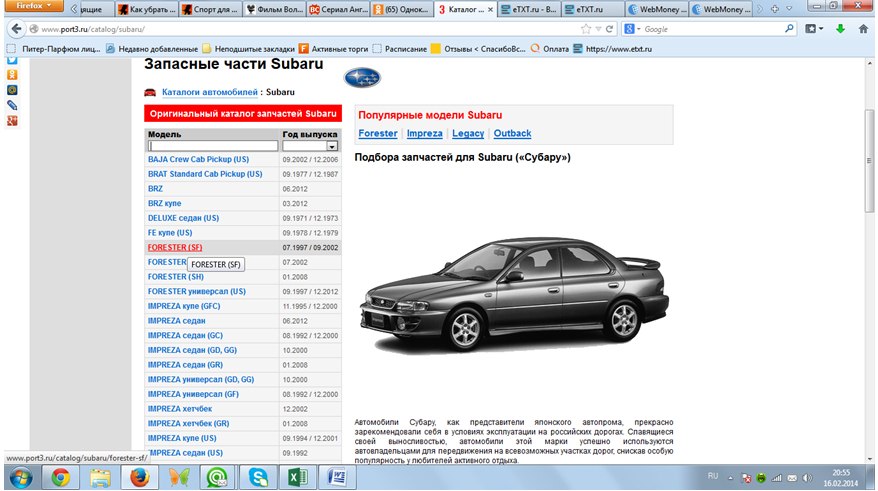Screen dimensions: 878x491
Task: Open the 'Оплата' bookmark
Action: pyautogui.click(x=549, y=49)
